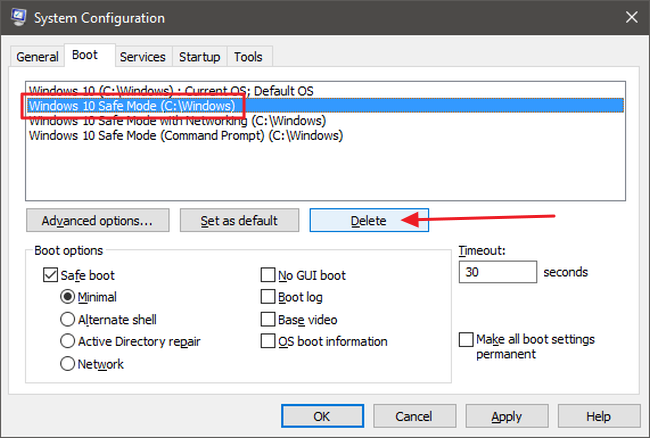
Task: Click the System Configuration title bar icon
Action: [x=18, y=17]
